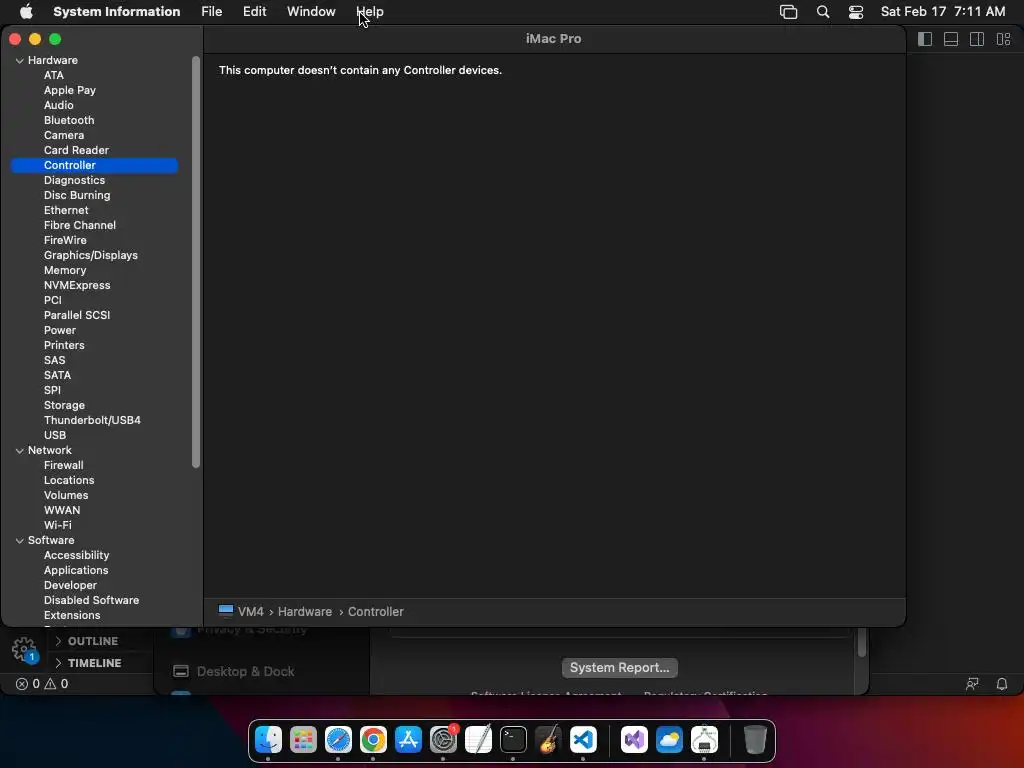Launch Google Chrome from the Dock
Viewport: 1024px width, 768px height.
[373, 740]
